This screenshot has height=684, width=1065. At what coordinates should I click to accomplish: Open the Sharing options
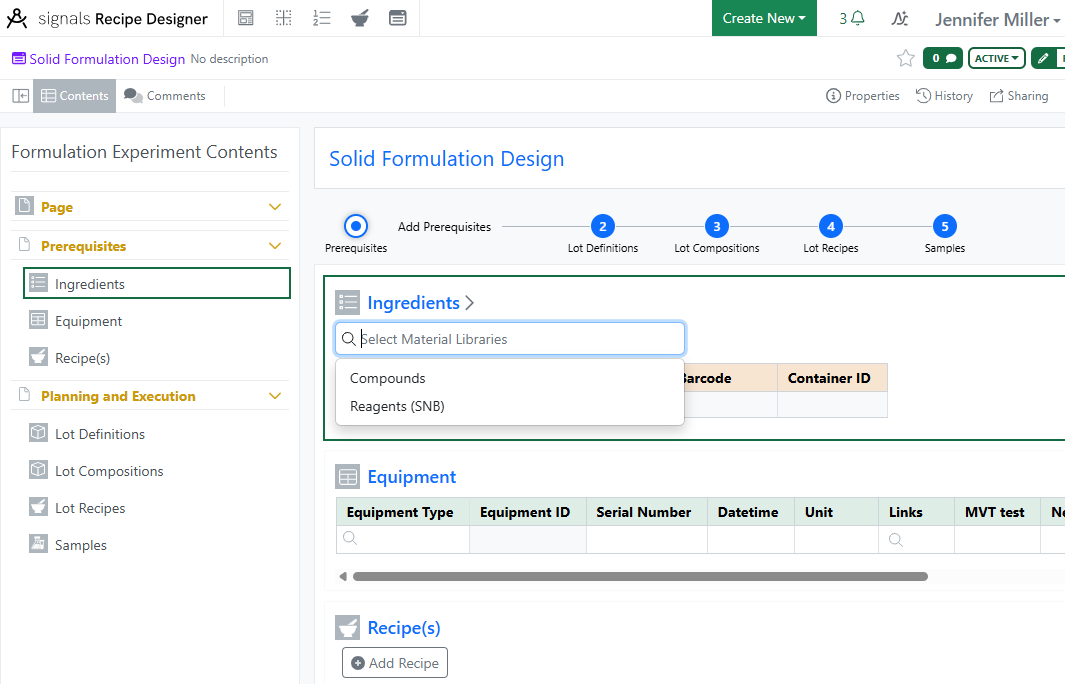[1019, 96]
